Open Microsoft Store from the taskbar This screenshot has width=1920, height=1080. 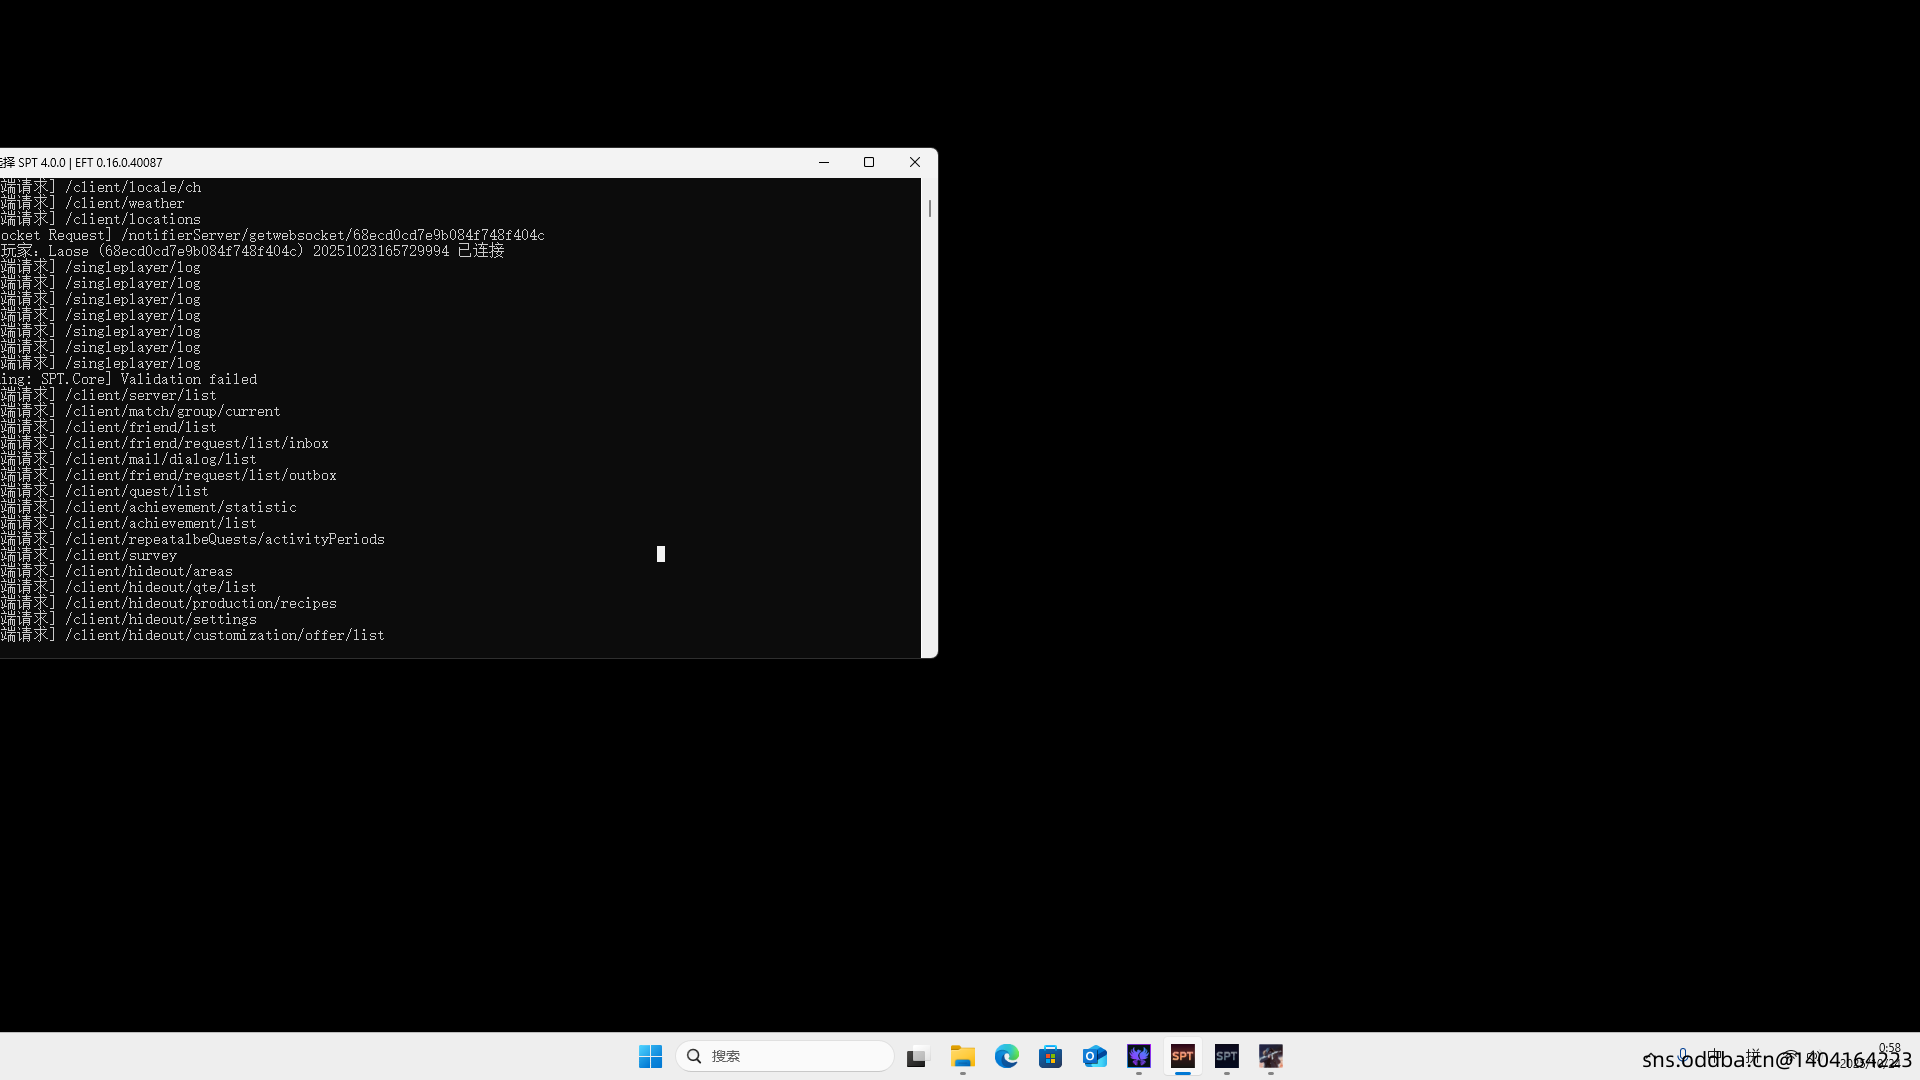point(1050,1056)
